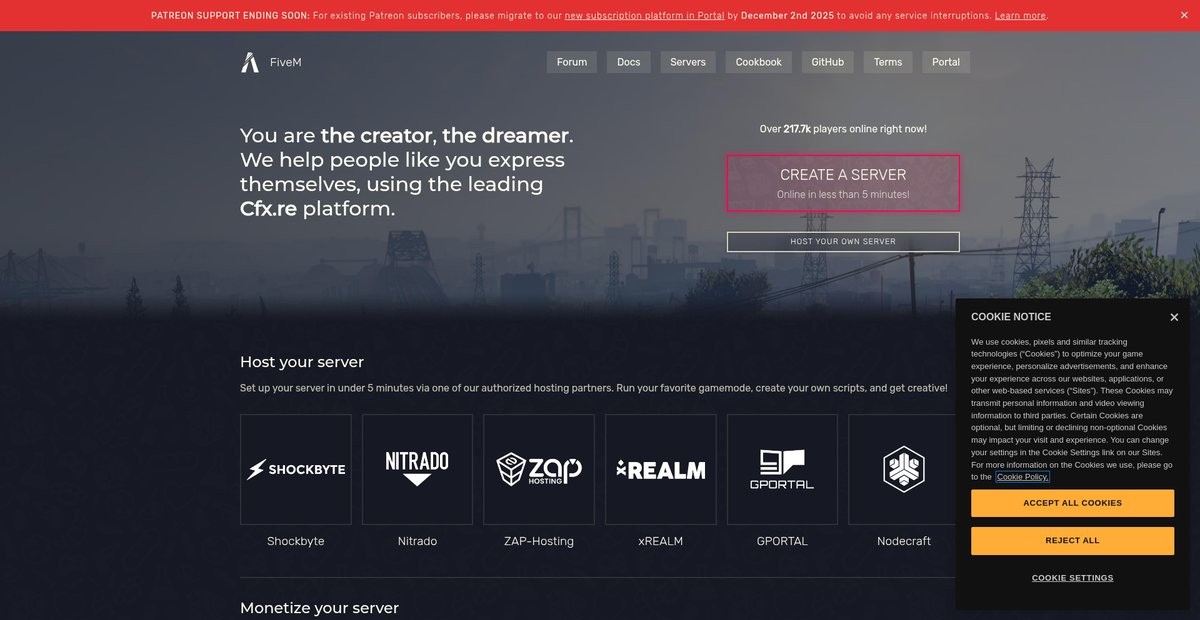Click the FiveM logo icon
The width and height of the screenshot is (1200, 620).
pyautogui.click(x=250, y=62)
